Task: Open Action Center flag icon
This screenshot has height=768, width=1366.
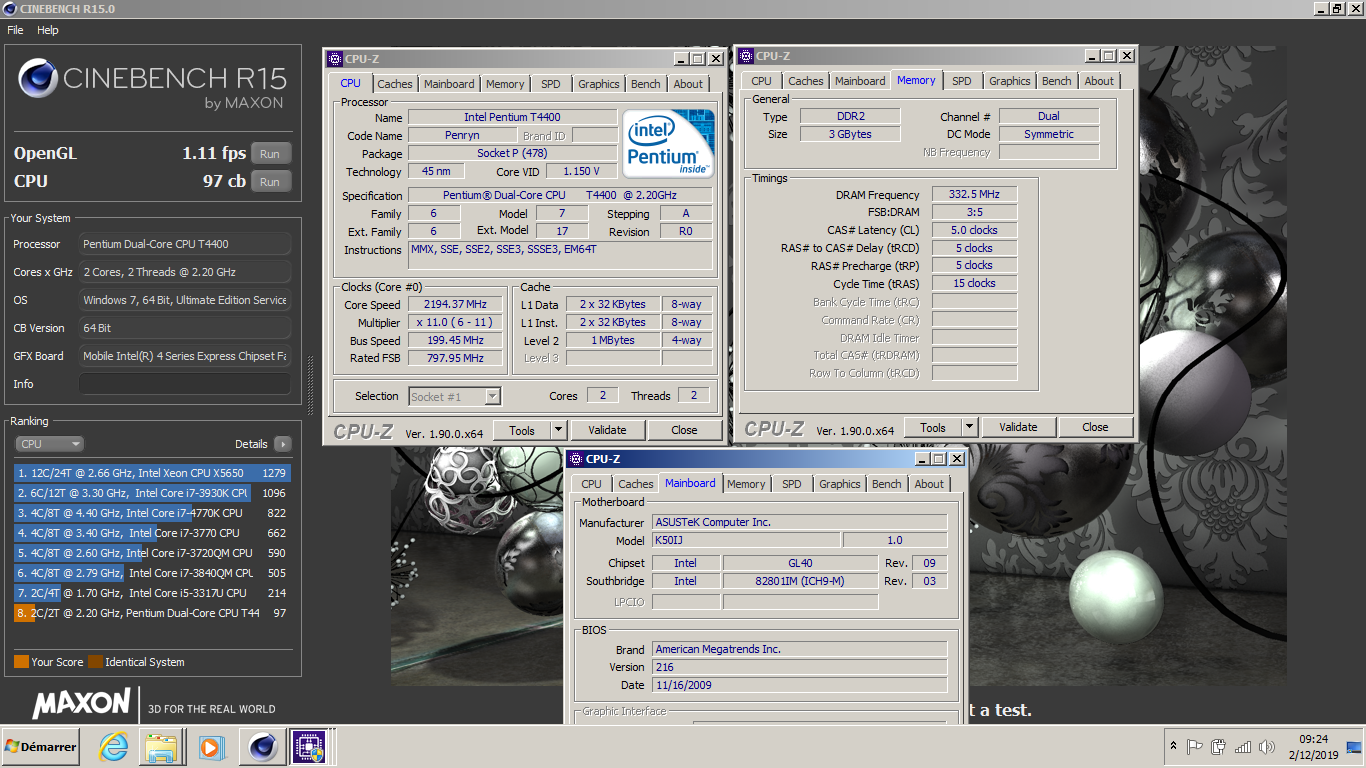Action: [x=1194, y=746]
